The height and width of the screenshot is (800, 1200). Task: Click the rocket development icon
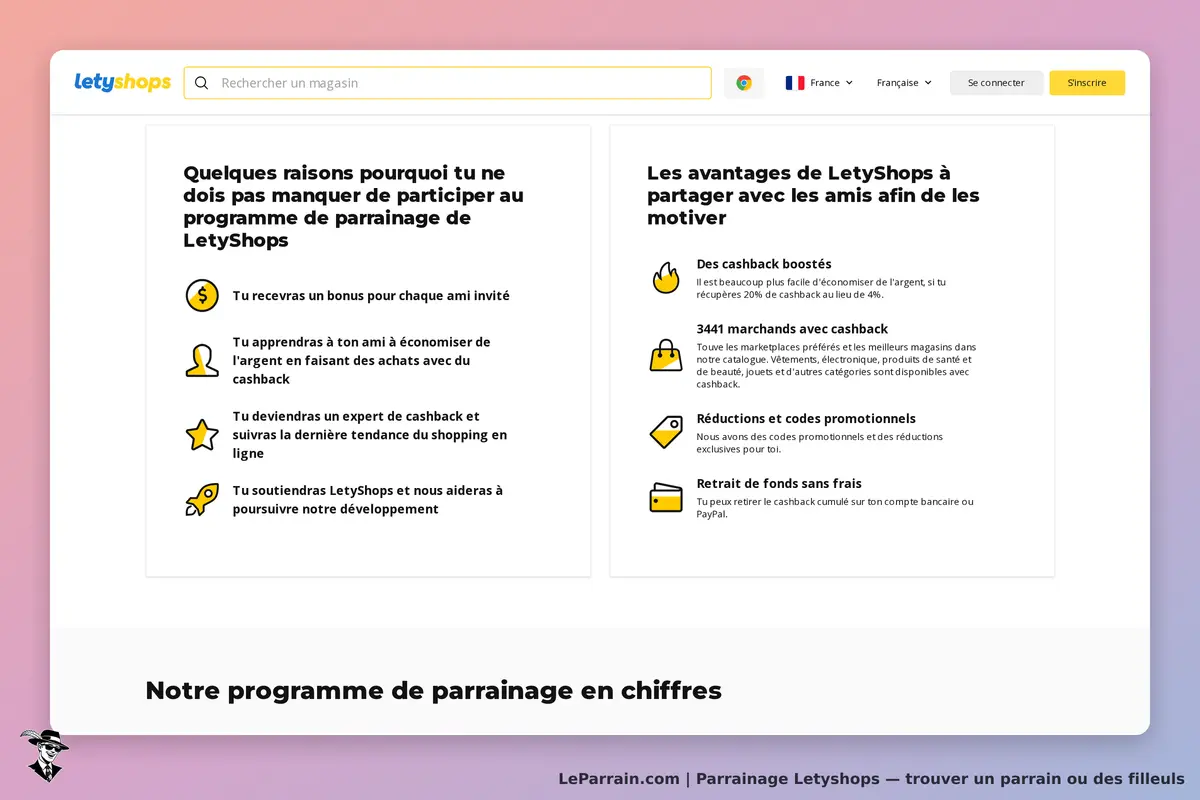[202, 499]
